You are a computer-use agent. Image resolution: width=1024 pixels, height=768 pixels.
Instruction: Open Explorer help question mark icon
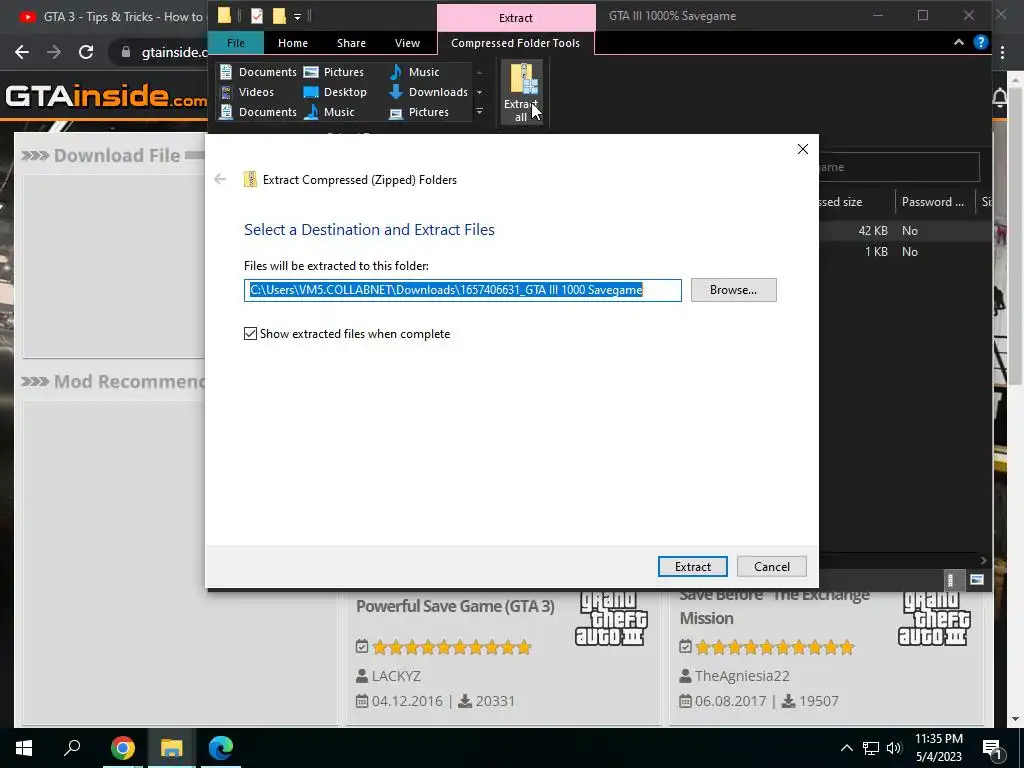coord(980,42)
